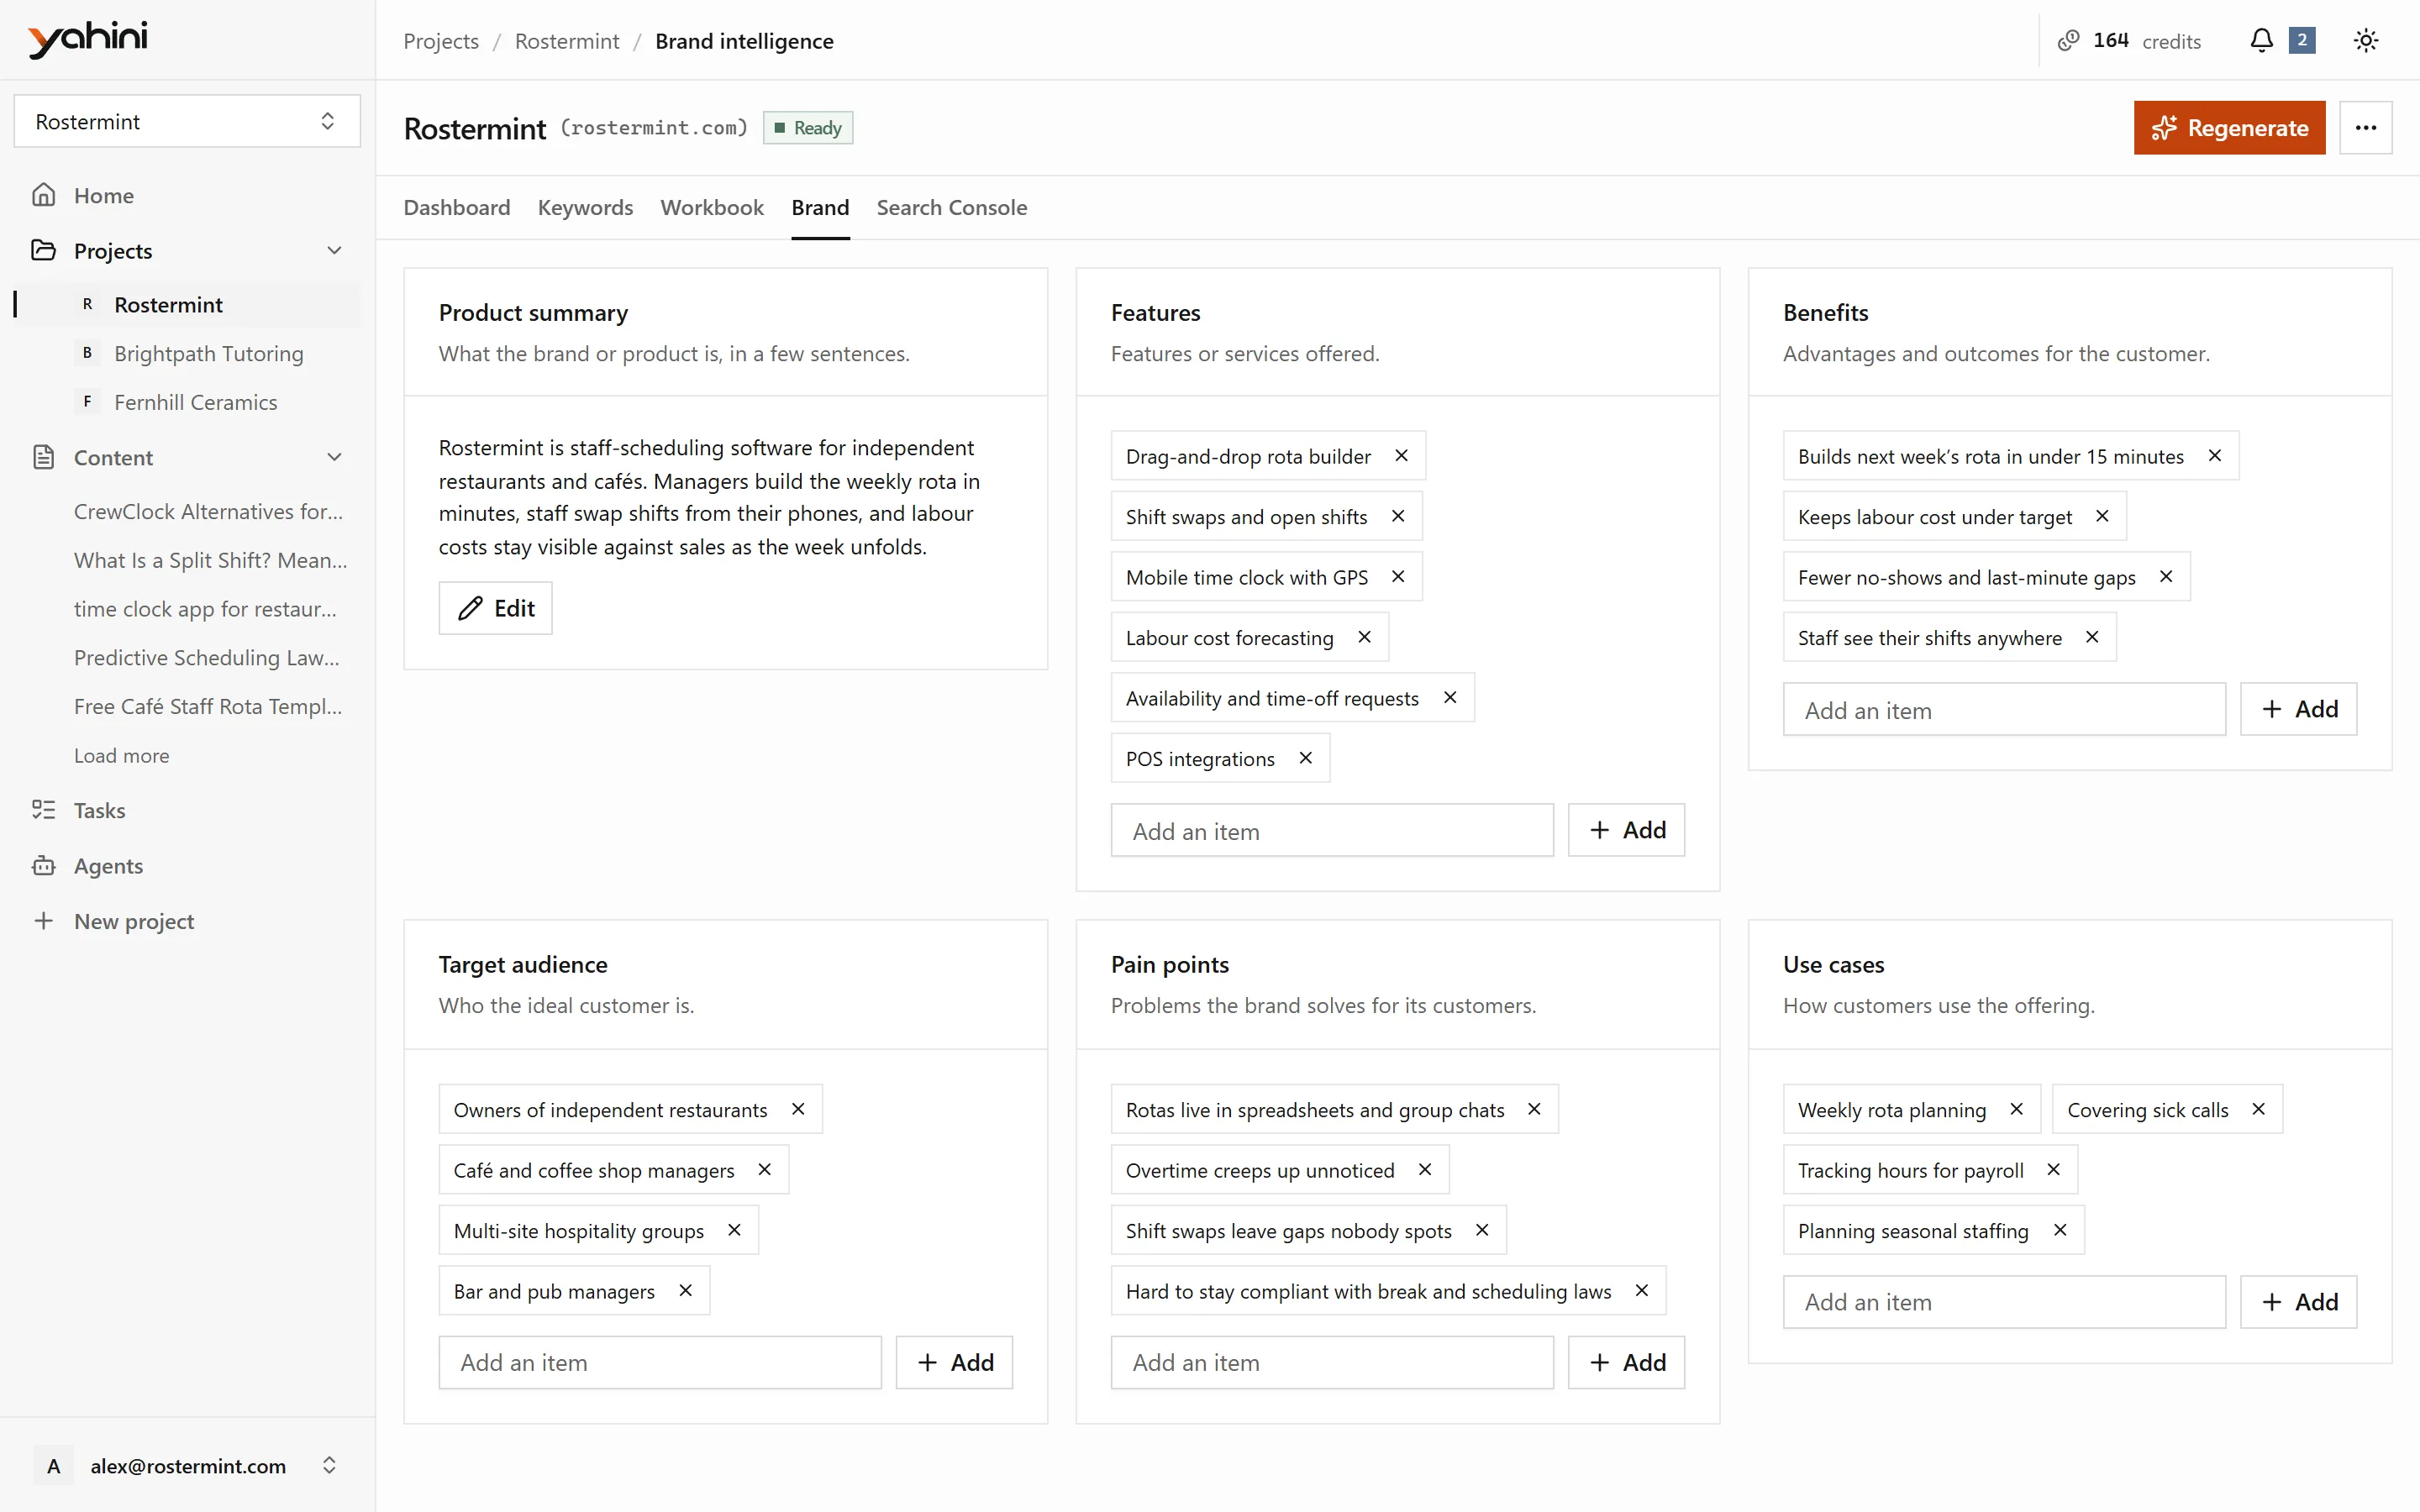
Task: Remove the 'Drag-and-drop rota builder' feature tag
Action: [1401, 456]
